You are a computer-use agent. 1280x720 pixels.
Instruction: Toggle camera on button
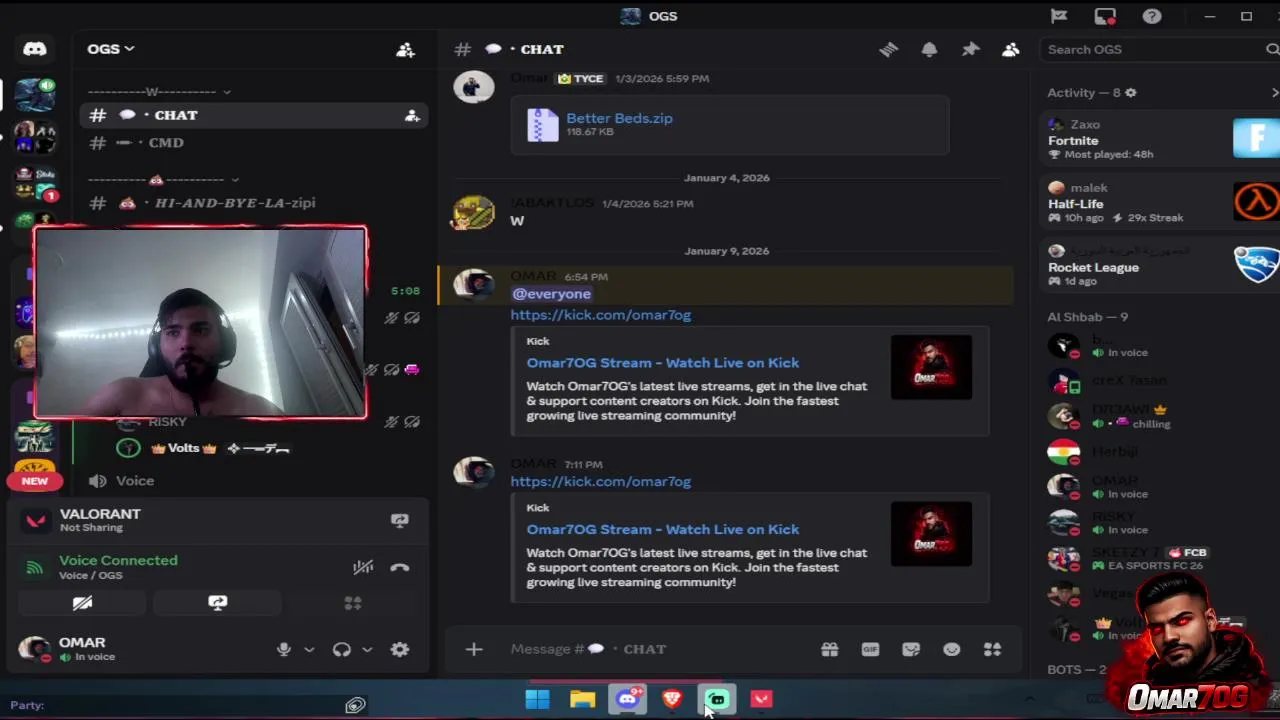click(x=82, y=603)
